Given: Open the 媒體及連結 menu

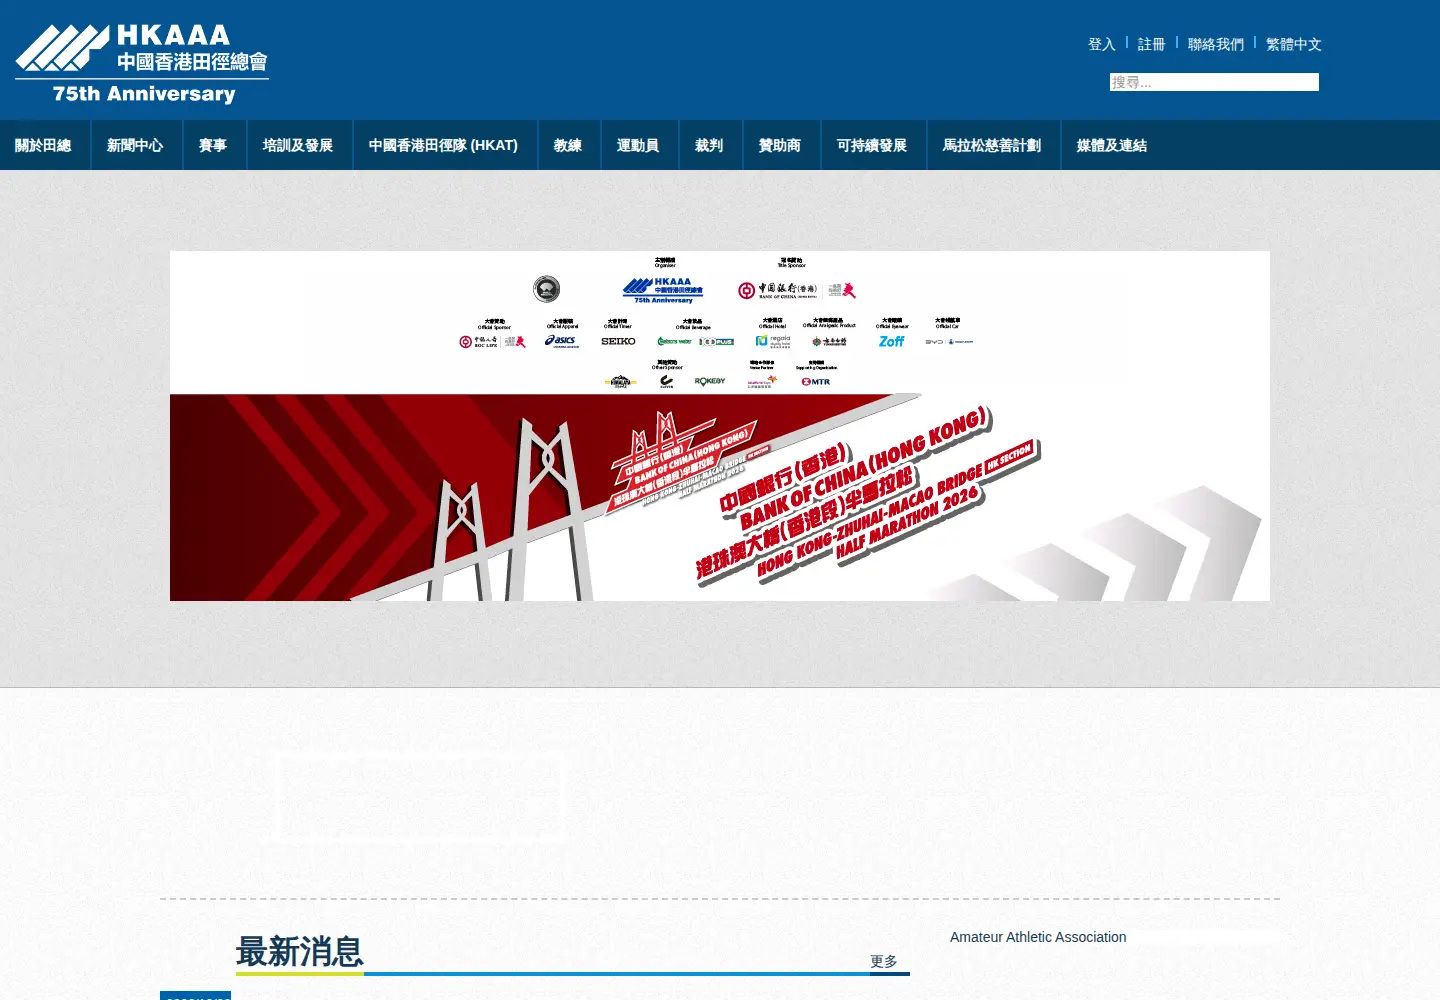Looking at the screenshot, I should pyautogui.click(x=1112, y=145).
